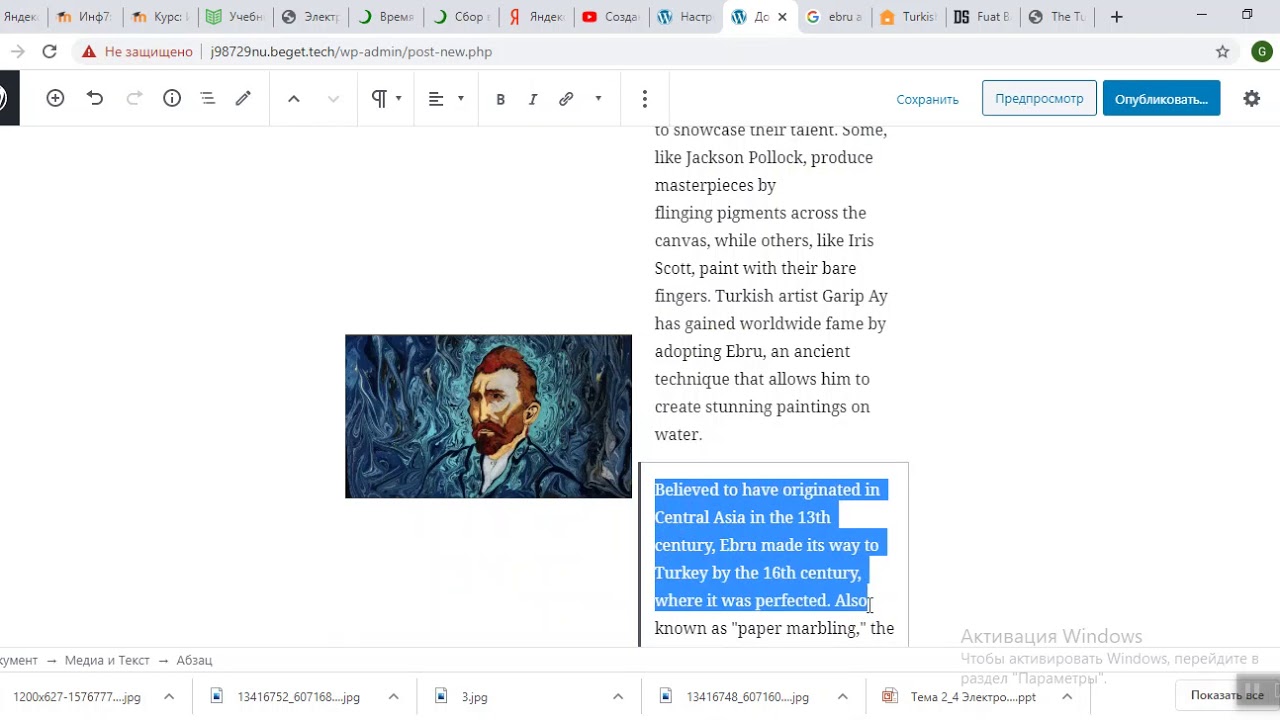Expand options for Тема 2_4 ppt download
Screen dimensions: 1280x720
(x=1067, y=697)
